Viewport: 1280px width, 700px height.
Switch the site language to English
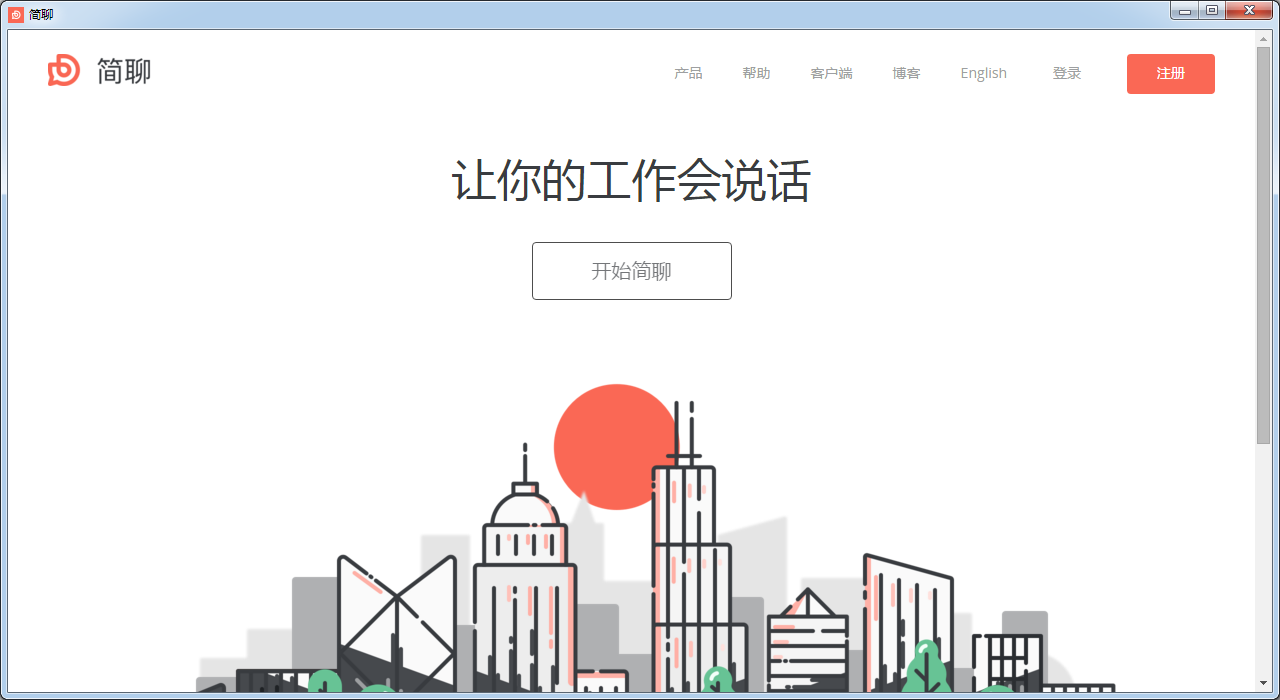click(x=983, y=72)
